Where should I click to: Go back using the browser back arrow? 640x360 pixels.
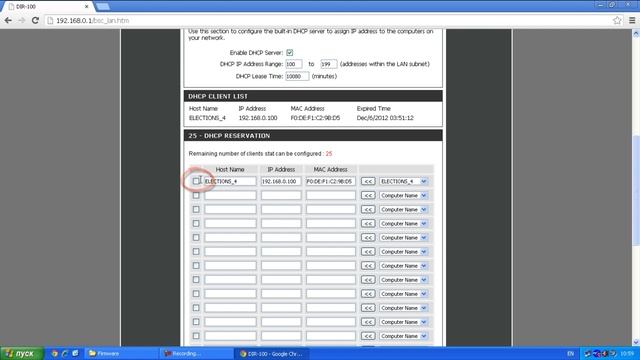tap(8, 20)
